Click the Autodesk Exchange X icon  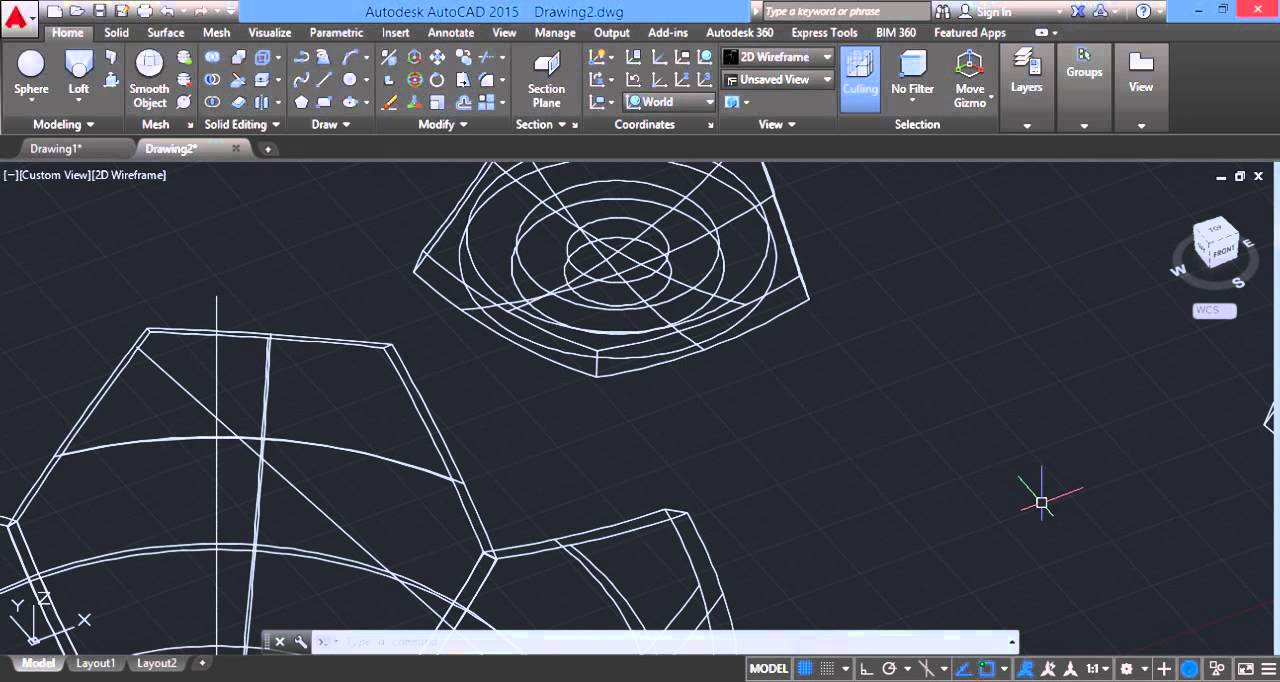coord(1077,11)
